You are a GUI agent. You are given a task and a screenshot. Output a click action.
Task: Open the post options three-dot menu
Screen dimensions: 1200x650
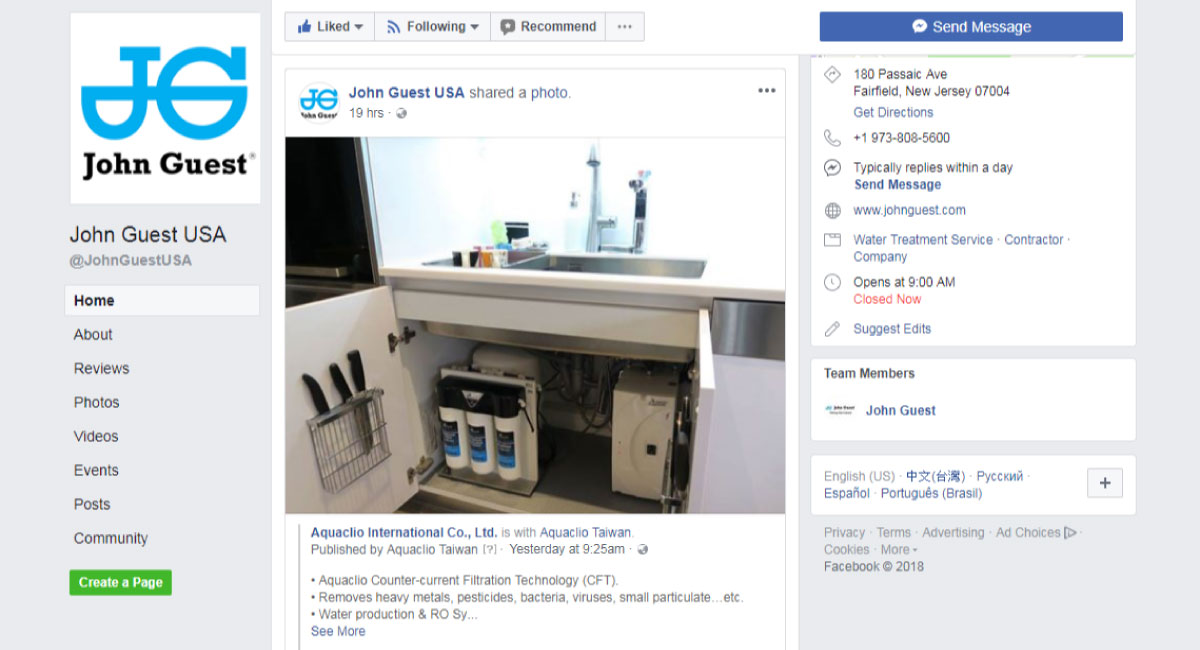(766, 91)
